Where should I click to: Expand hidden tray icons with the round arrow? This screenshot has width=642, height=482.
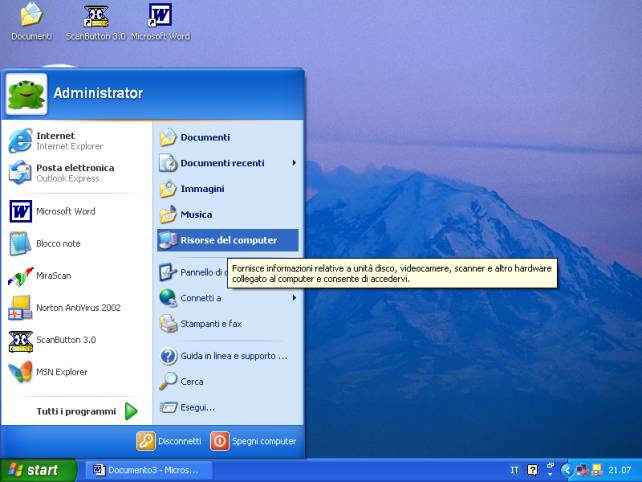[x=566, y=470]
